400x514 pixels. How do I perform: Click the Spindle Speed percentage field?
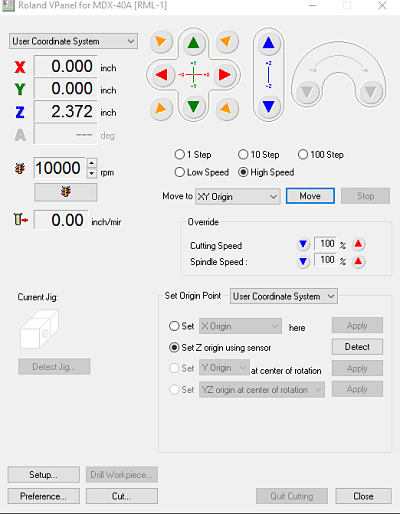[x=325, y=260]
